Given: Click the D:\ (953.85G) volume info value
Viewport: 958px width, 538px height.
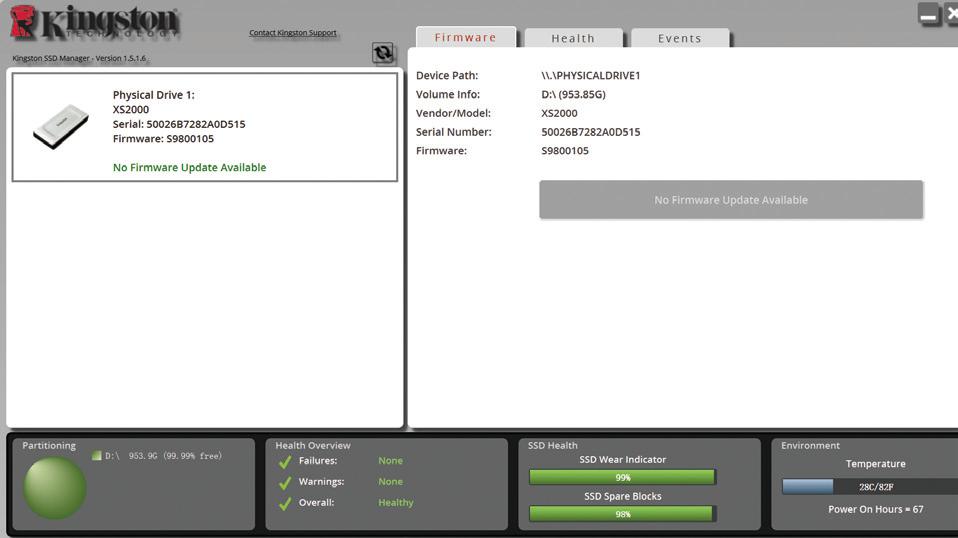Looking at the screenshot, I should coord(573,94).
